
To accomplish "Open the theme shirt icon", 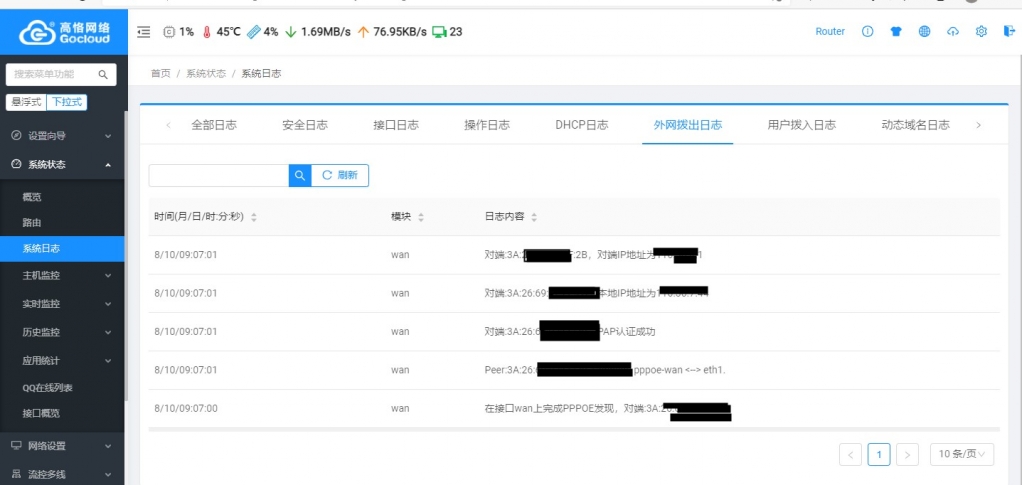I will [896, 31].
